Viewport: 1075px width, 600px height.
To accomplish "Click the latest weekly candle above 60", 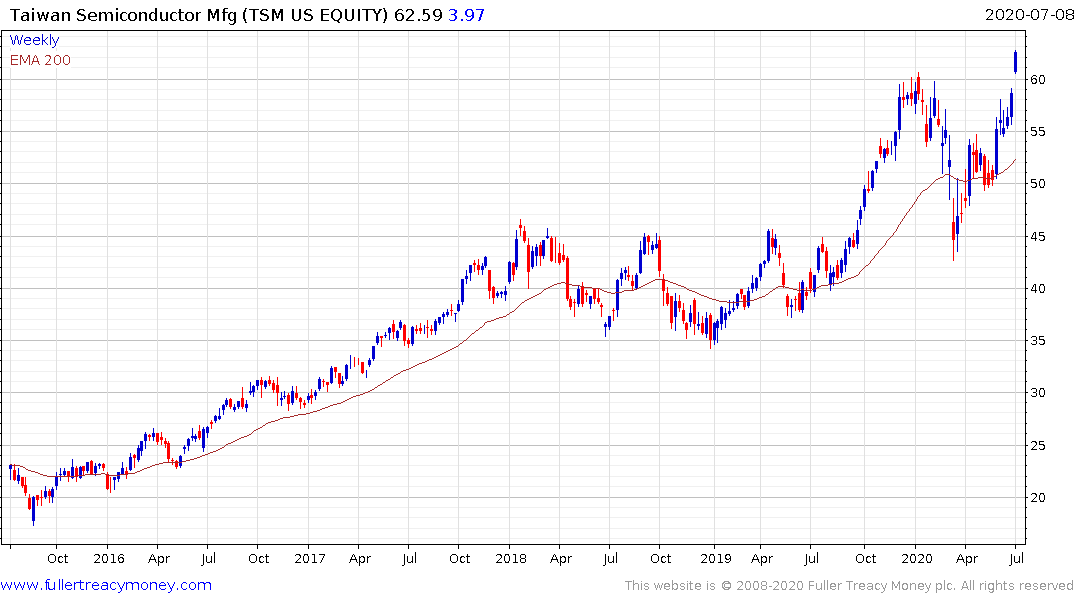I will pos(1015,62).
